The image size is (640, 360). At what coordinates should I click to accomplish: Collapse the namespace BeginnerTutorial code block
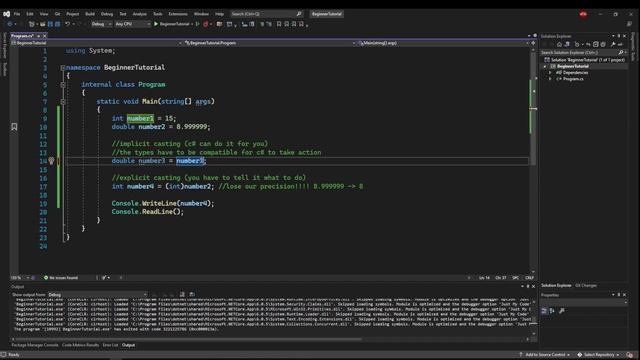tap(63, 68)
